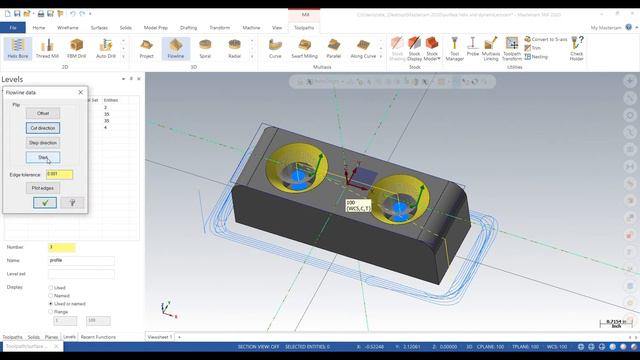Start the Auto Drill toolpath
This screenshot has width=640, height=360.
click(106, 49)
